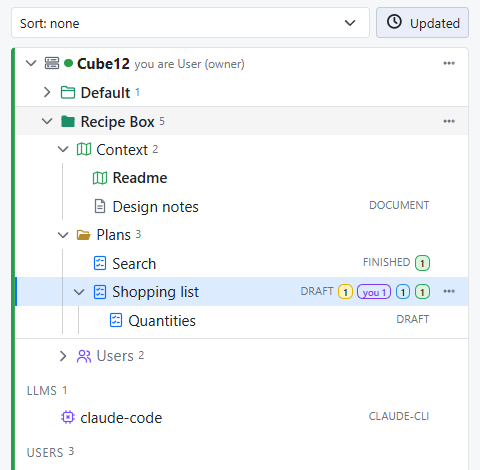
Task: Click the Shopping list checklist icon
Action: pyautogui.click(x=100, y=292)
